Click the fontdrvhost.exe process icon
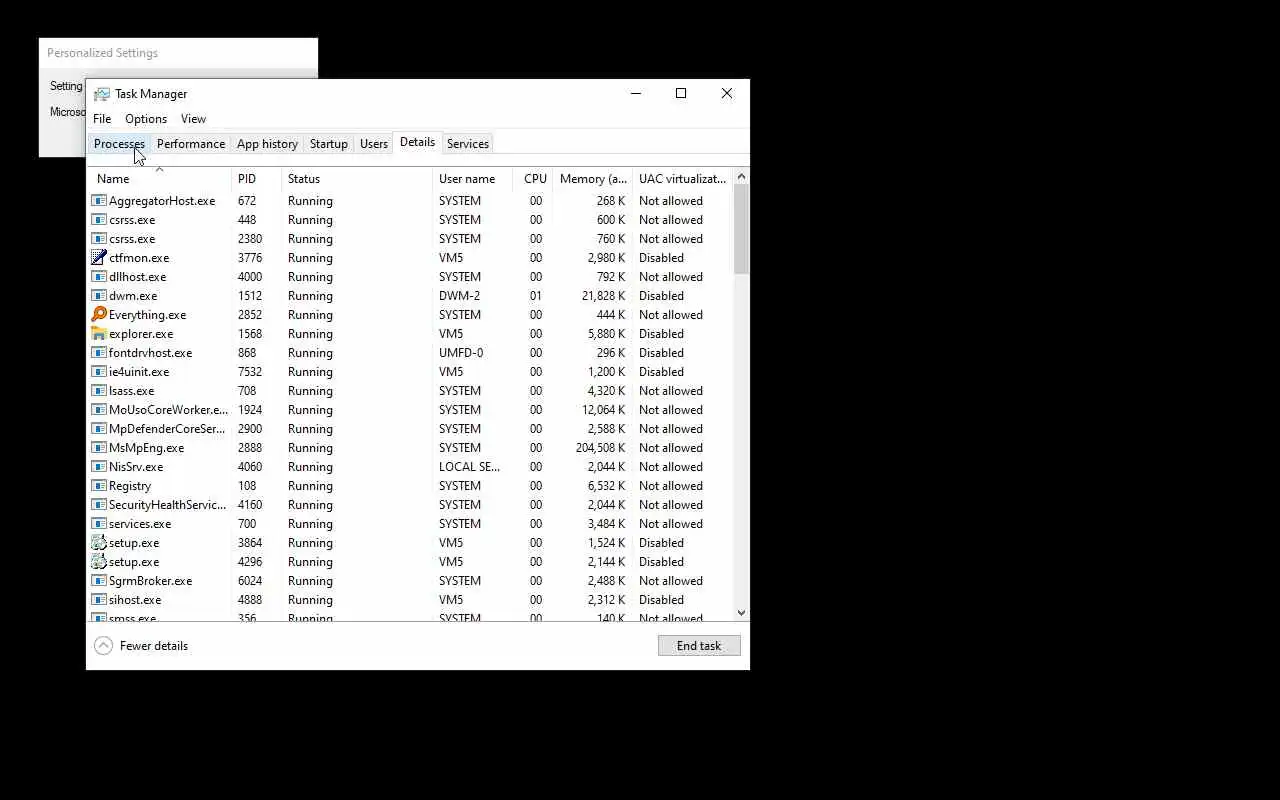Screen dimensions: 1280x800 click(99, 353)
